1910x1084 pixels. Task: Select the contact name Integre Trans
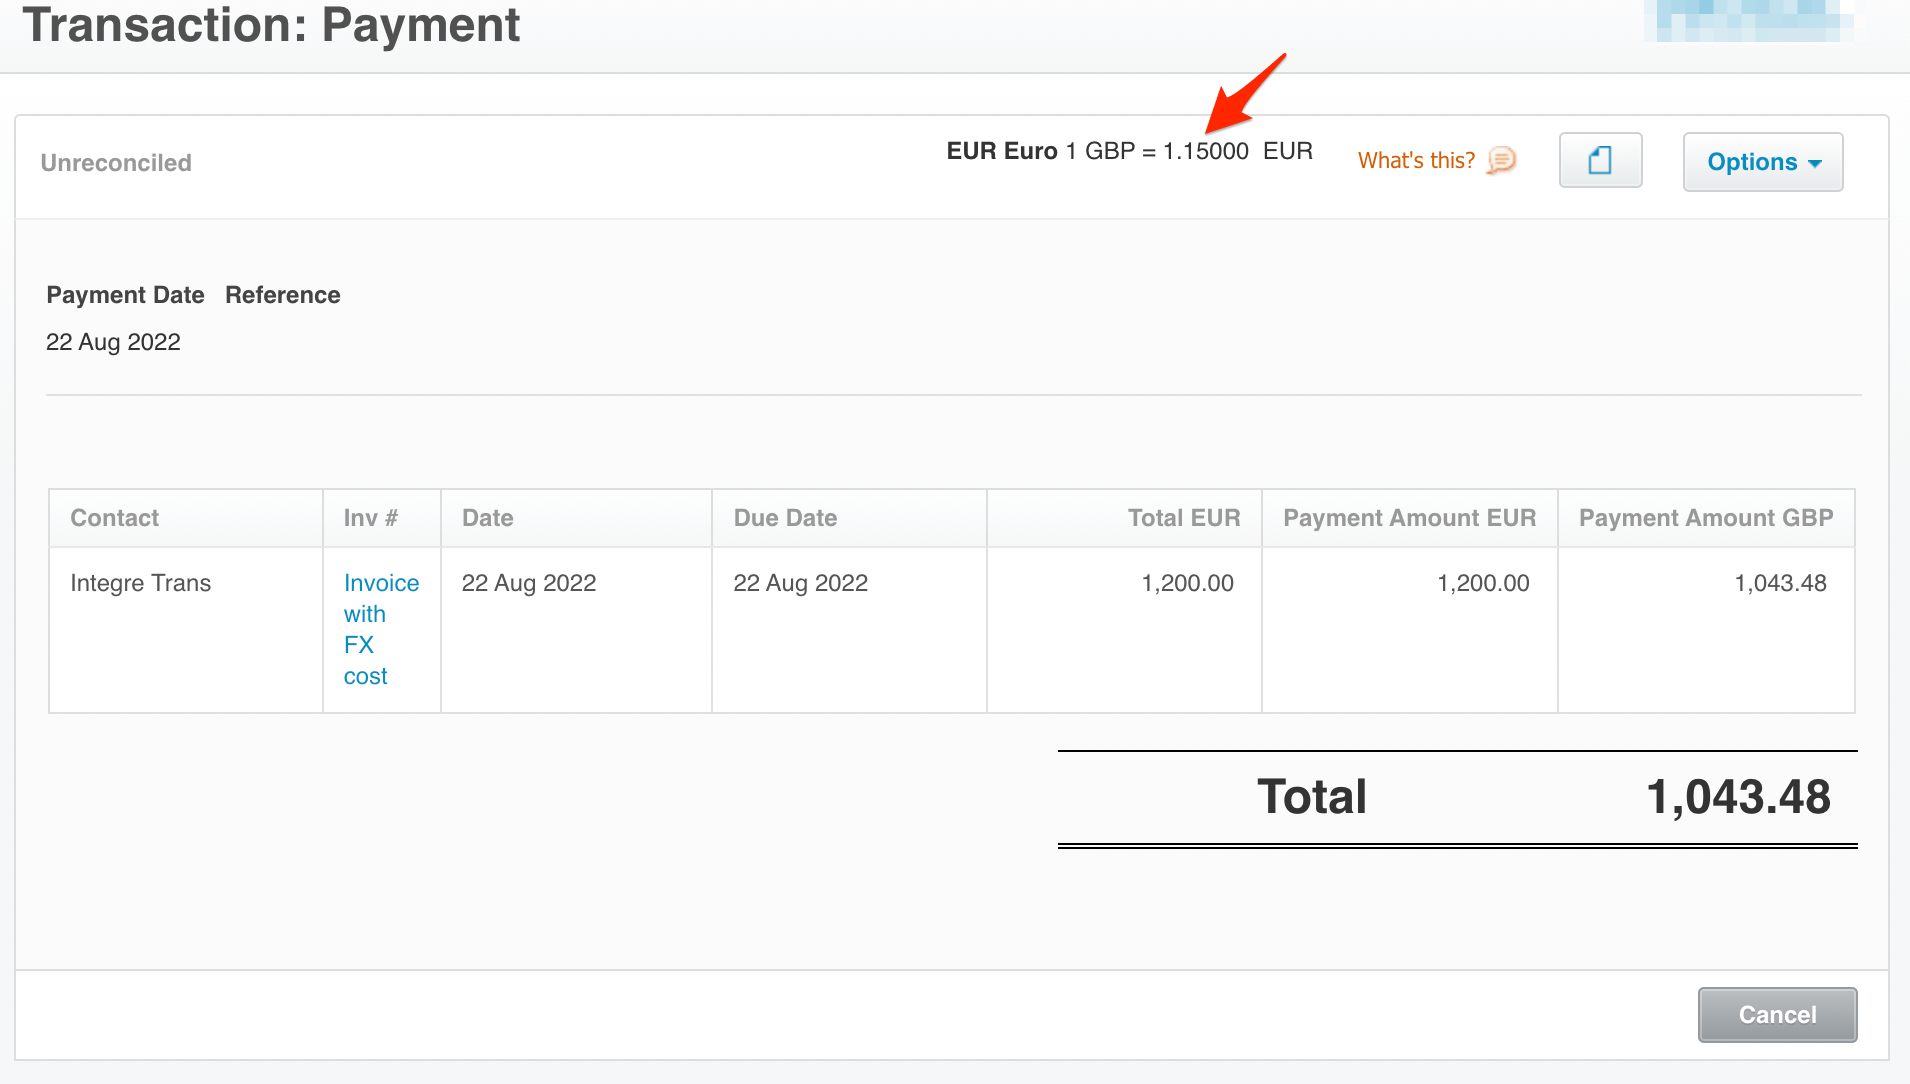[x=140, y=582]
